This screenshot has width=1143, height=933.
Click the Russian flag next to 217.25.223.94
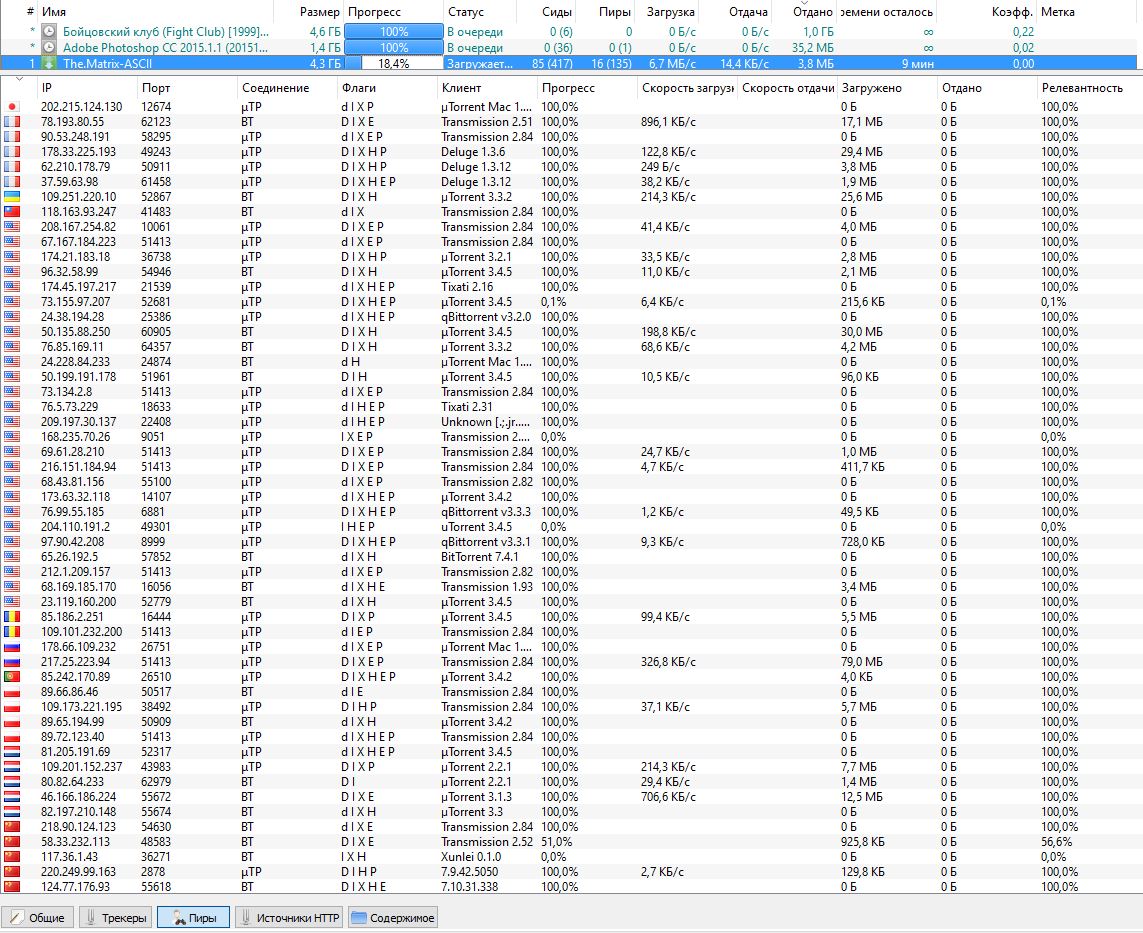click(12, 662)
